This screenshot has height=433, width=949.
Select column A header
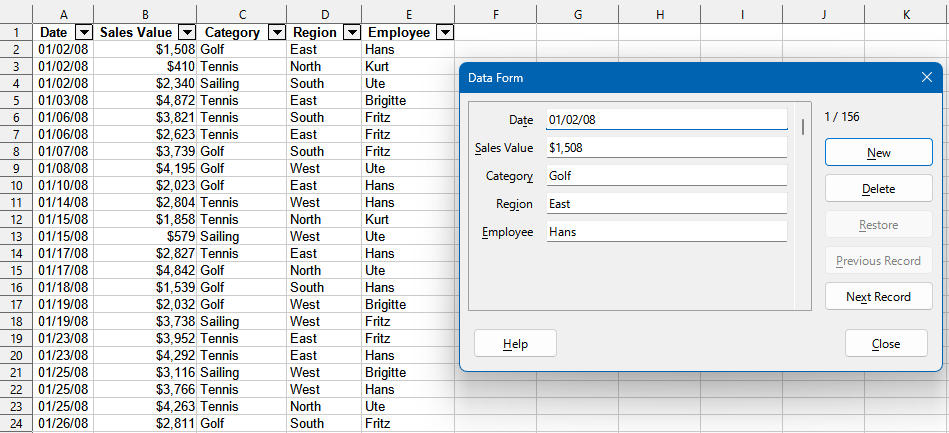(63, 15)
